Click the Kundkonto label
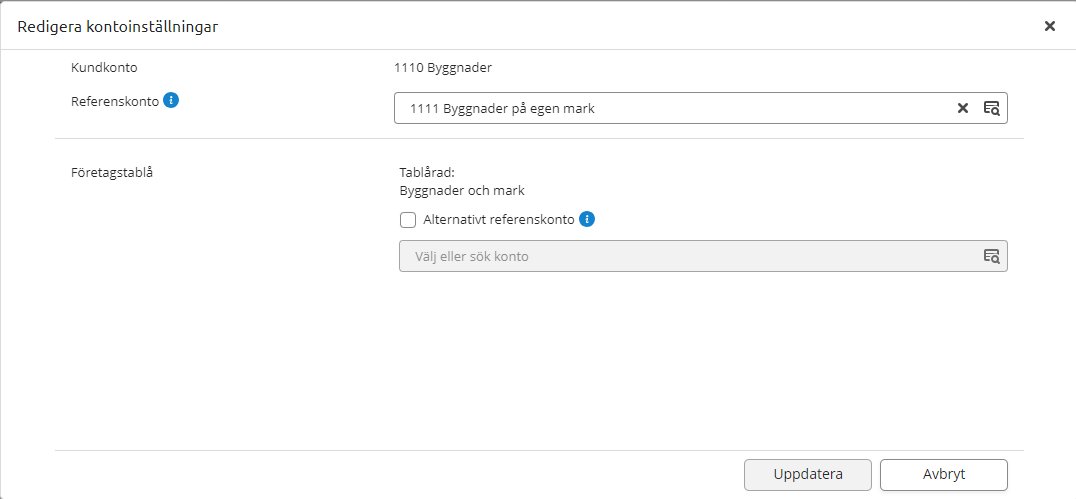Viewport: 1076px width, 499px height. (x=104, y=68)
